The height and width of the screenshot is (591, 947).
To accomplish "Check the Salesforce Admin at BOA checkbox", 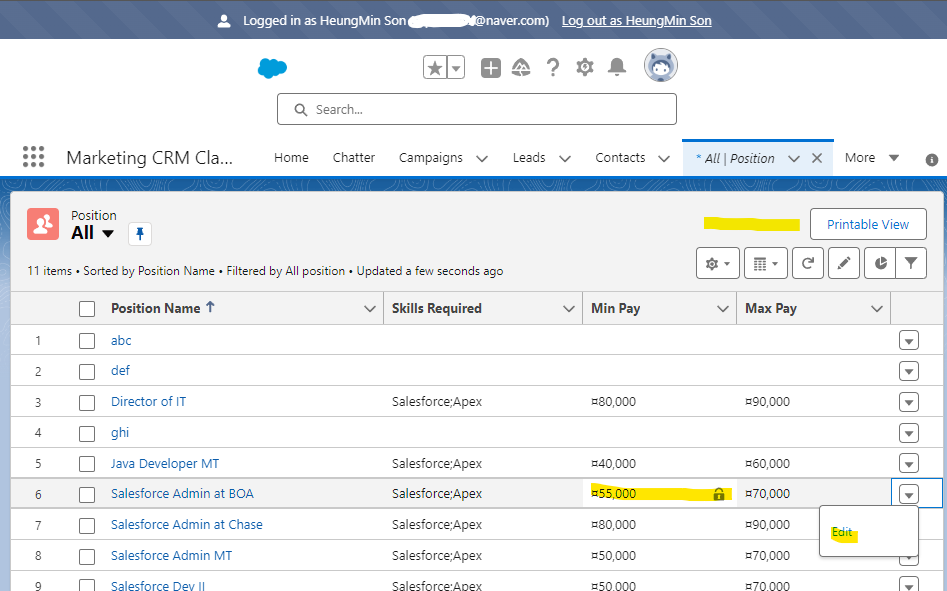I will point(87,495).
